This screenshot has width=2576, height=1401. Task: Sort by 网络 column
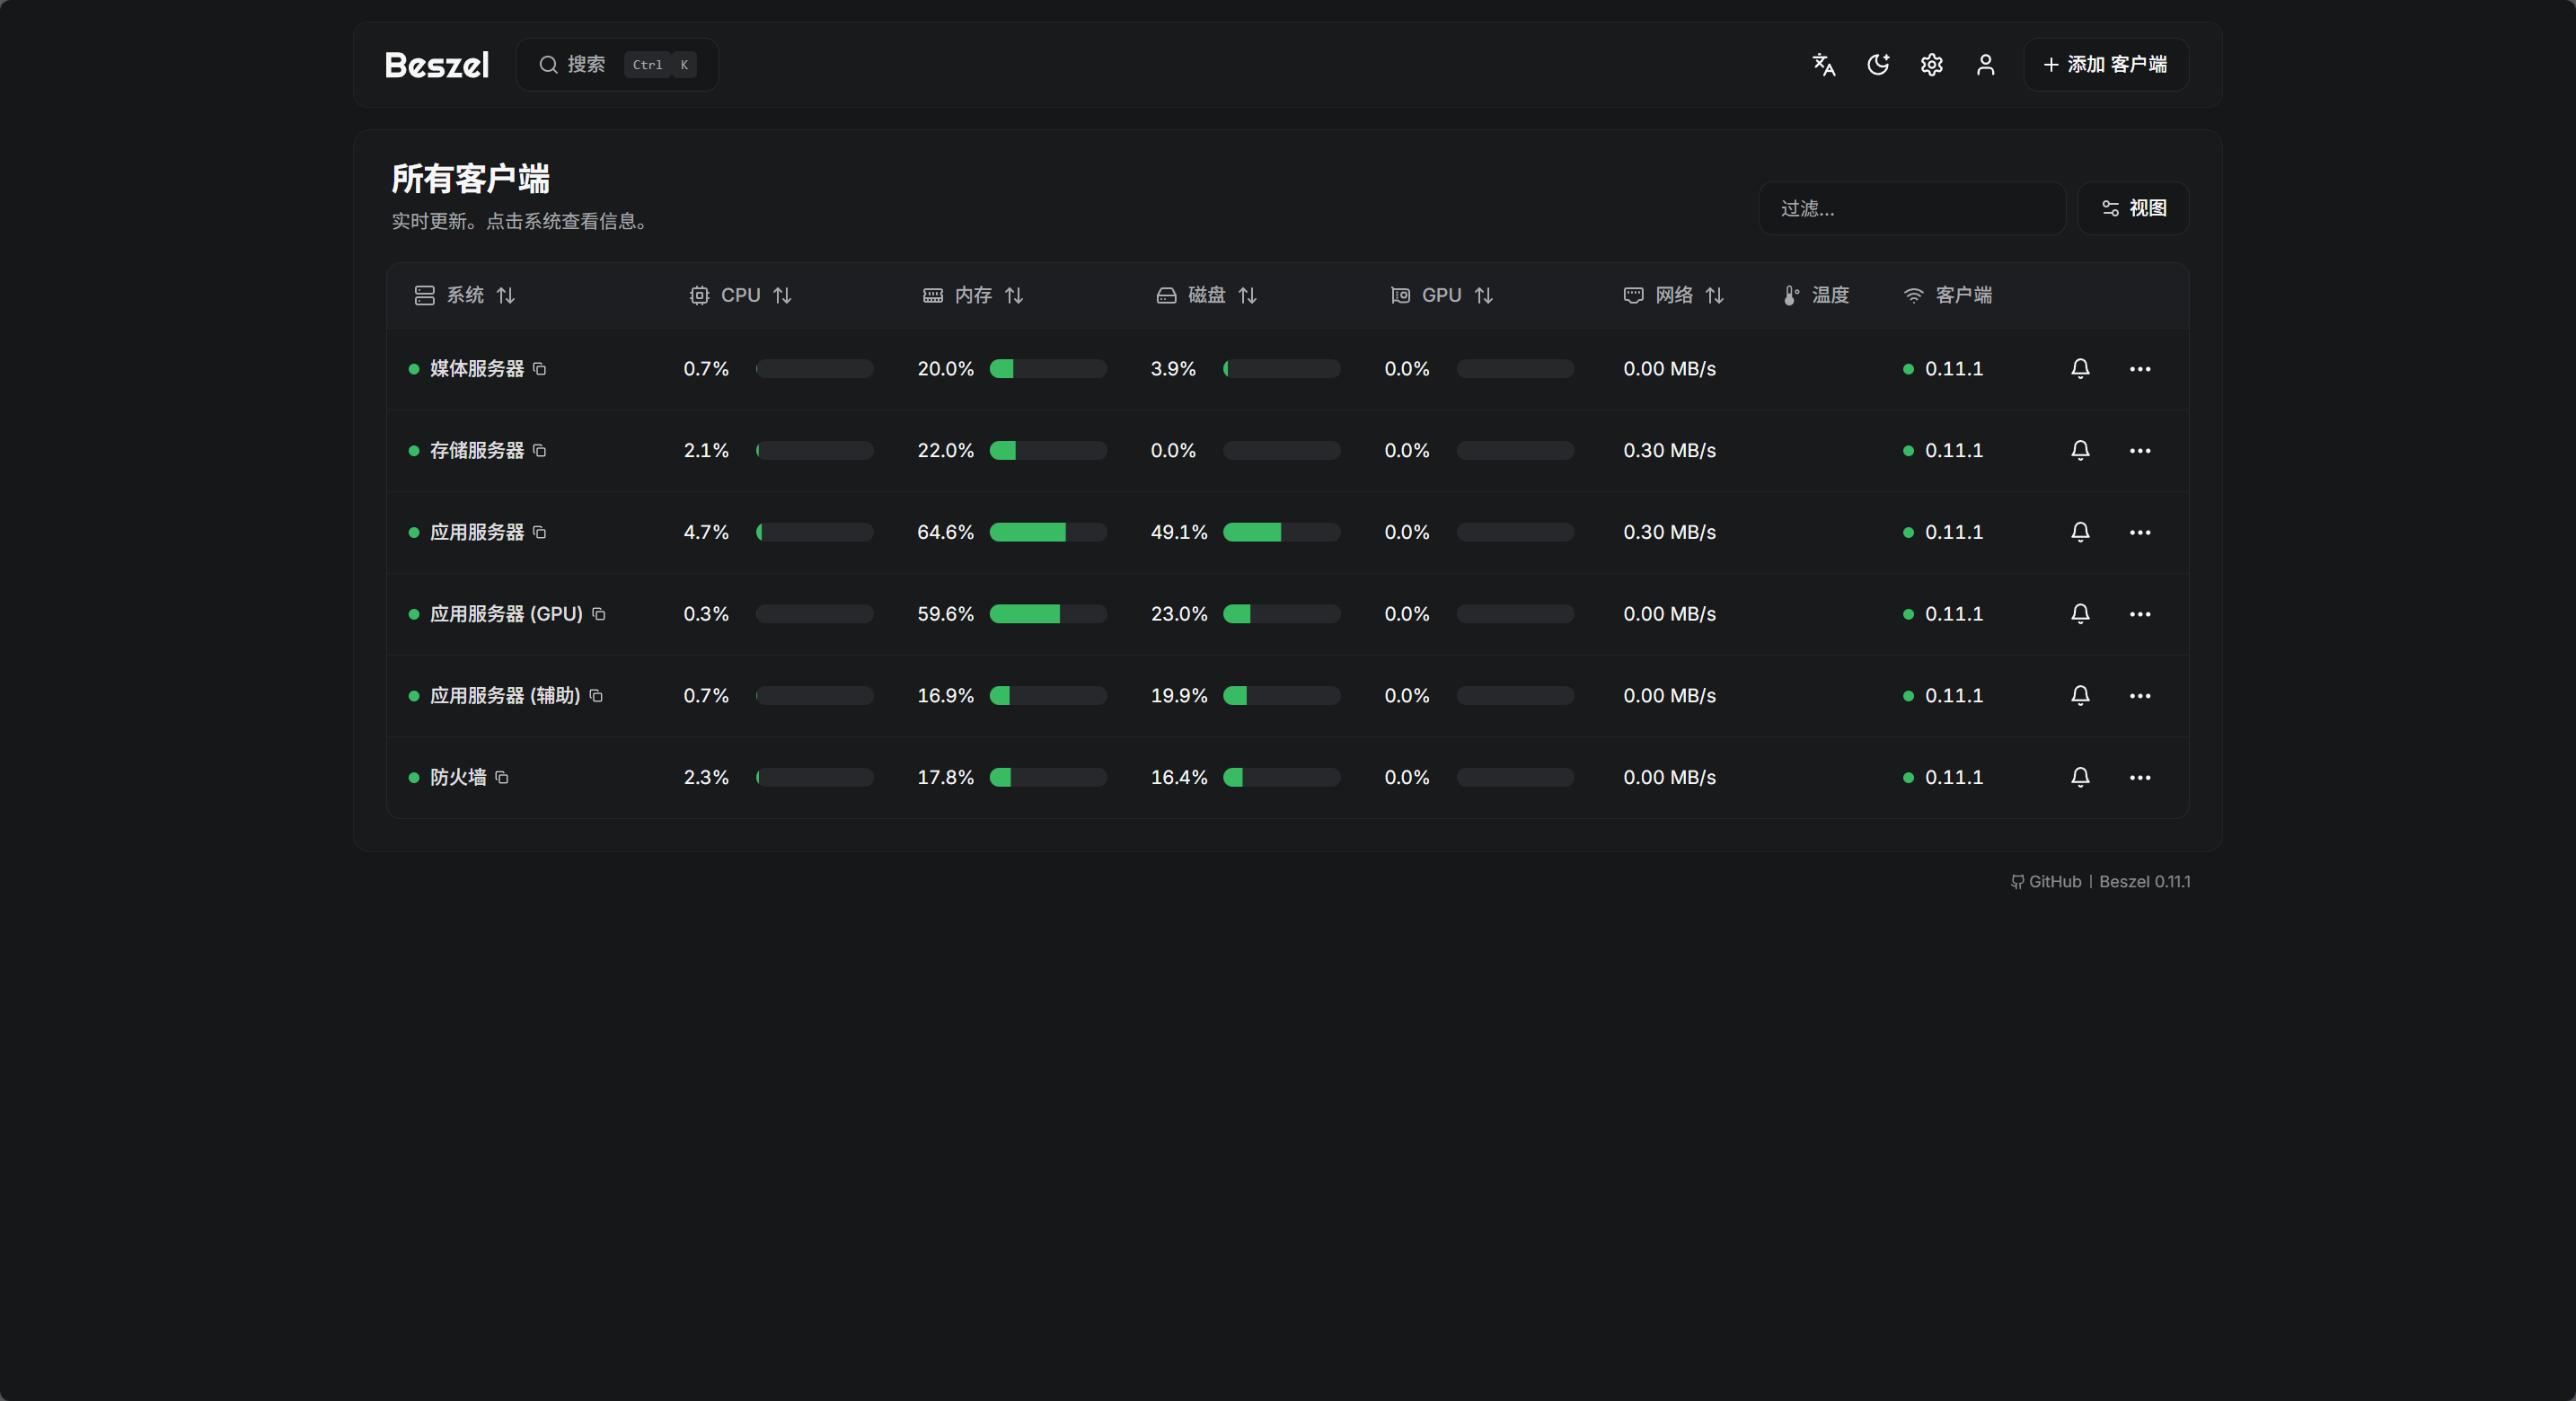click(1673, 295)
